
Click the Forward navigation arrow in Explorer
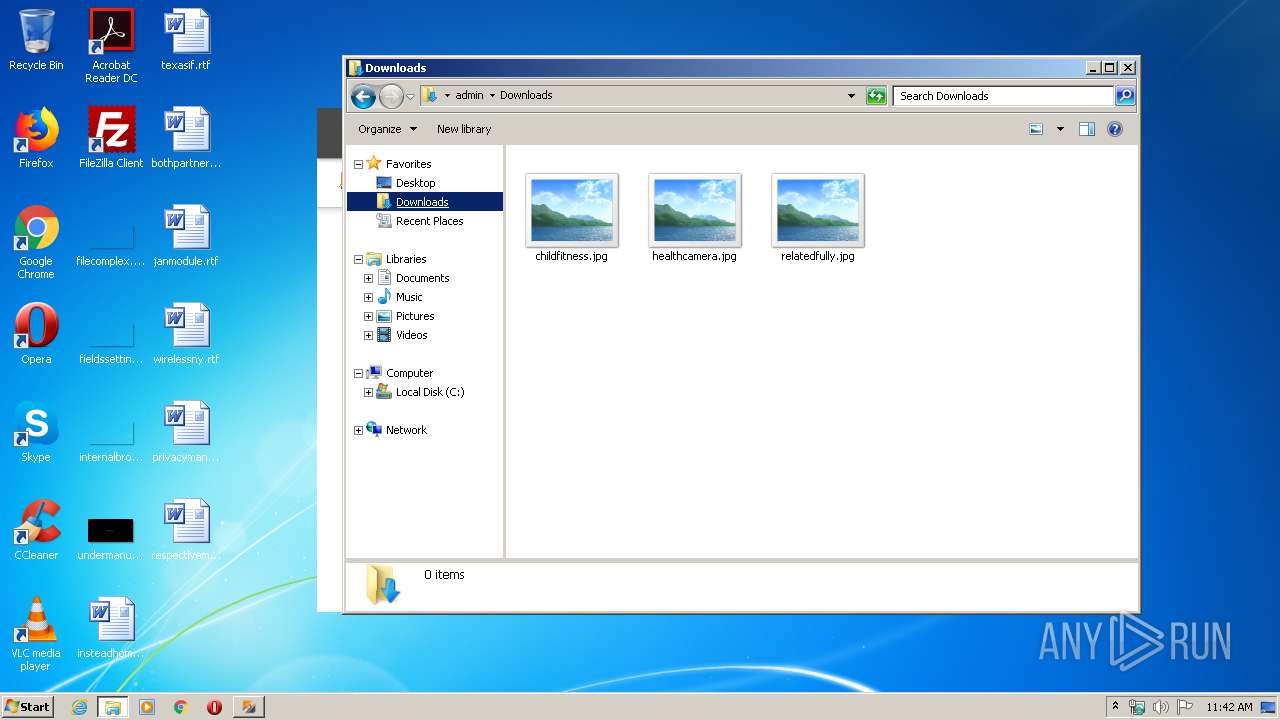click(391, 96)
